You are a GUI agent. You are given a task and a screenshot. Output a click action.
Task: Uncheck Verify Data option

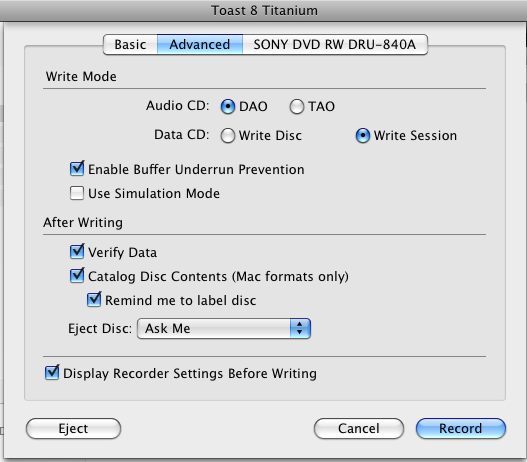(x=77, y=252)
